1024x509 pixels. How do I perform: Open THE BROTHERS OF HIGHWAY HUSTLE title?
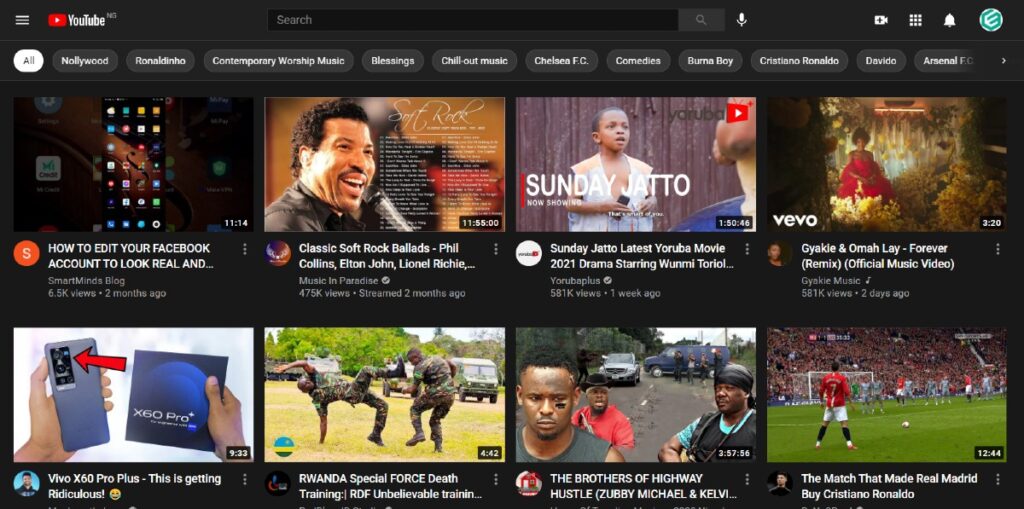tap(643, 486)
